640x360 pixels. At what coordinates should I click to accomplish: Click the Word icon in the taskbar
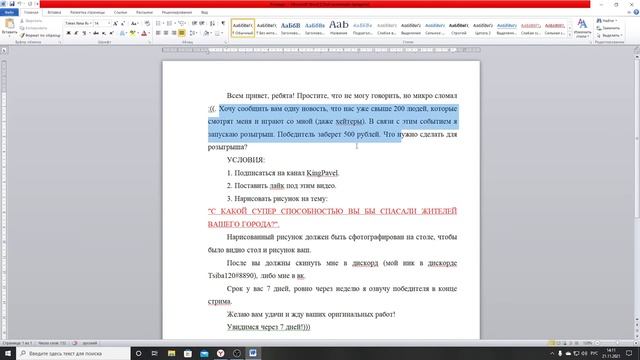click(253, 353)
